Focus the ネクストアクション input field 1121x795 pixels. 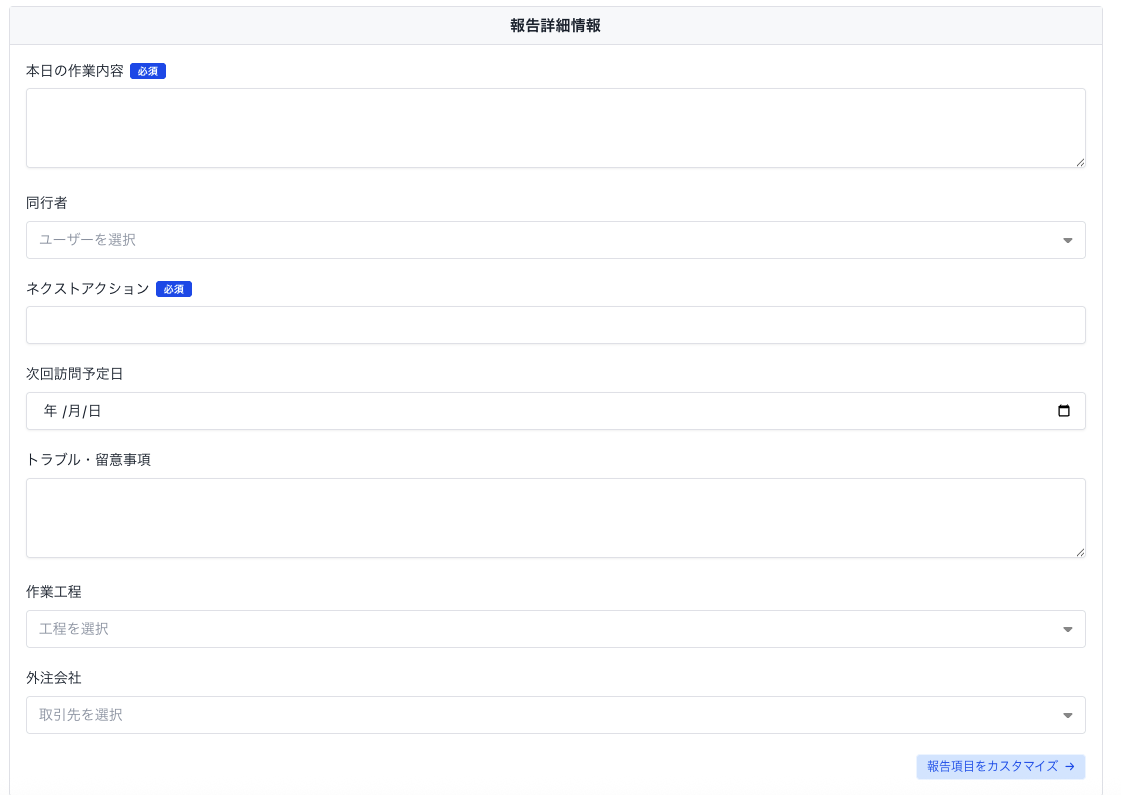pyautogui.click(x=555, y=325)
